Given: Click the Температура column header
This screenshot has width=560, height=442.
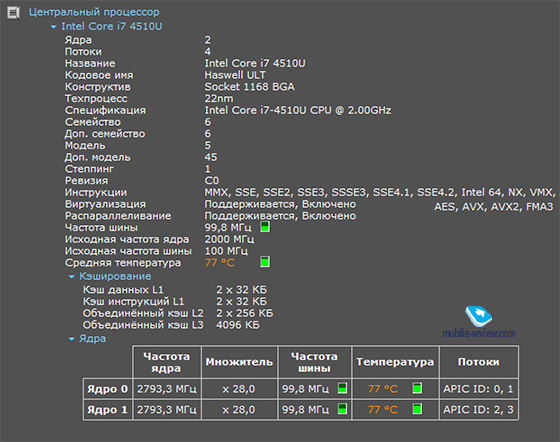Looking at the screenshot, I should pyautogui.click(x=395, y=362).
